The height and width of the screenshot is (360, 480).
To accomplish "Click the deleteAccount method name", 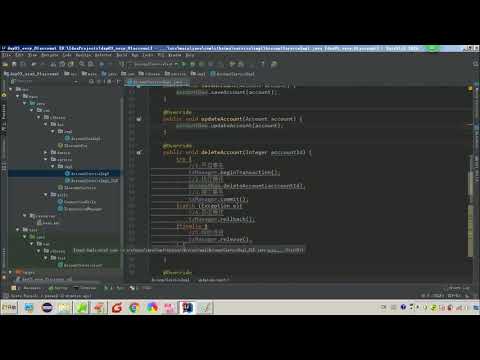I will 221,152.
